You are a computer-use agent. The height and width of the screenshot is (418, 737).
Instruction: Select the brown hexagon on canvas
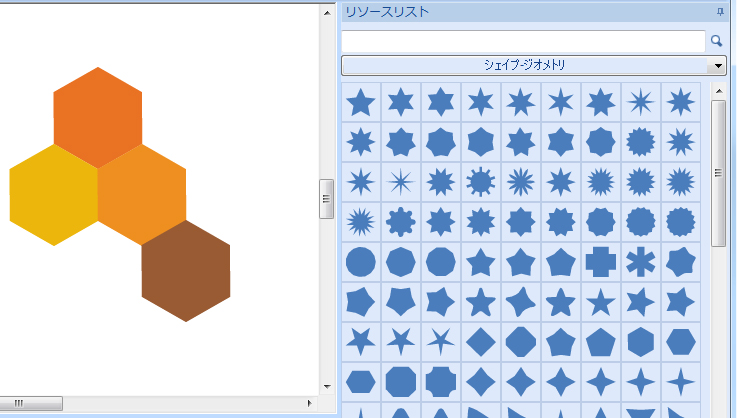coord(186,271)
